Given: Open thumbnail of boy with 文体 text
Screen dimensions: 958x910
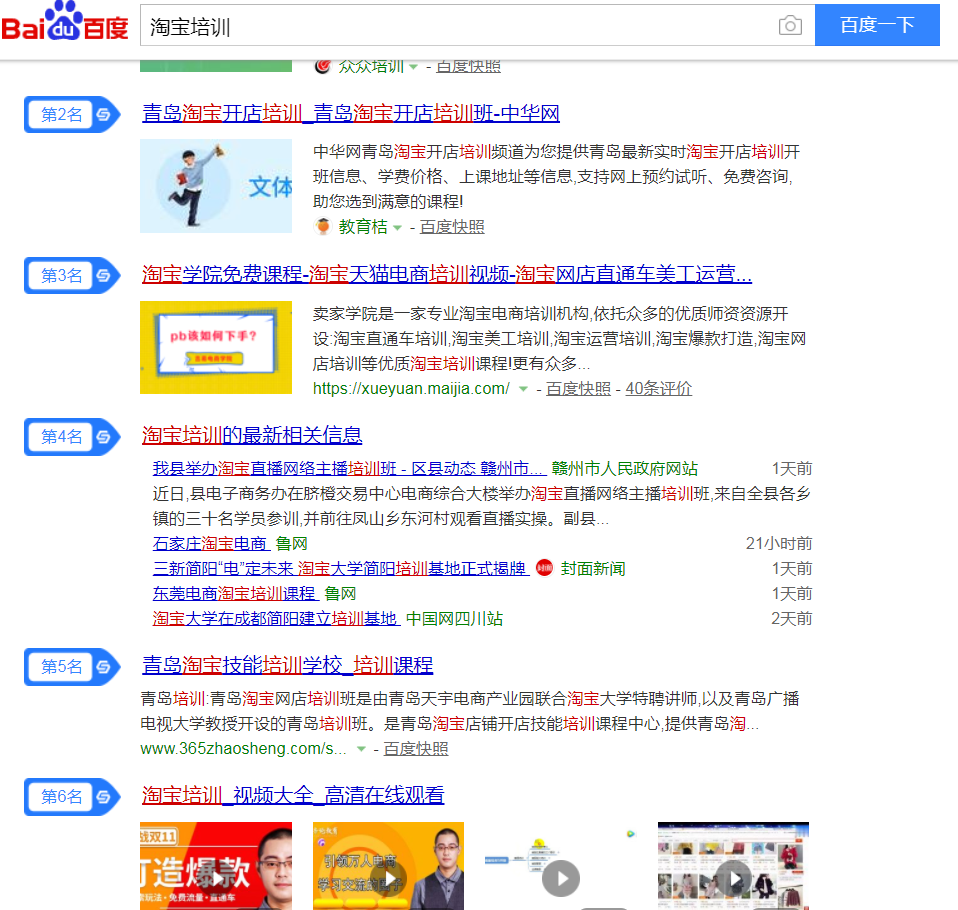Looking at the screenshot, I should point(216,186).
